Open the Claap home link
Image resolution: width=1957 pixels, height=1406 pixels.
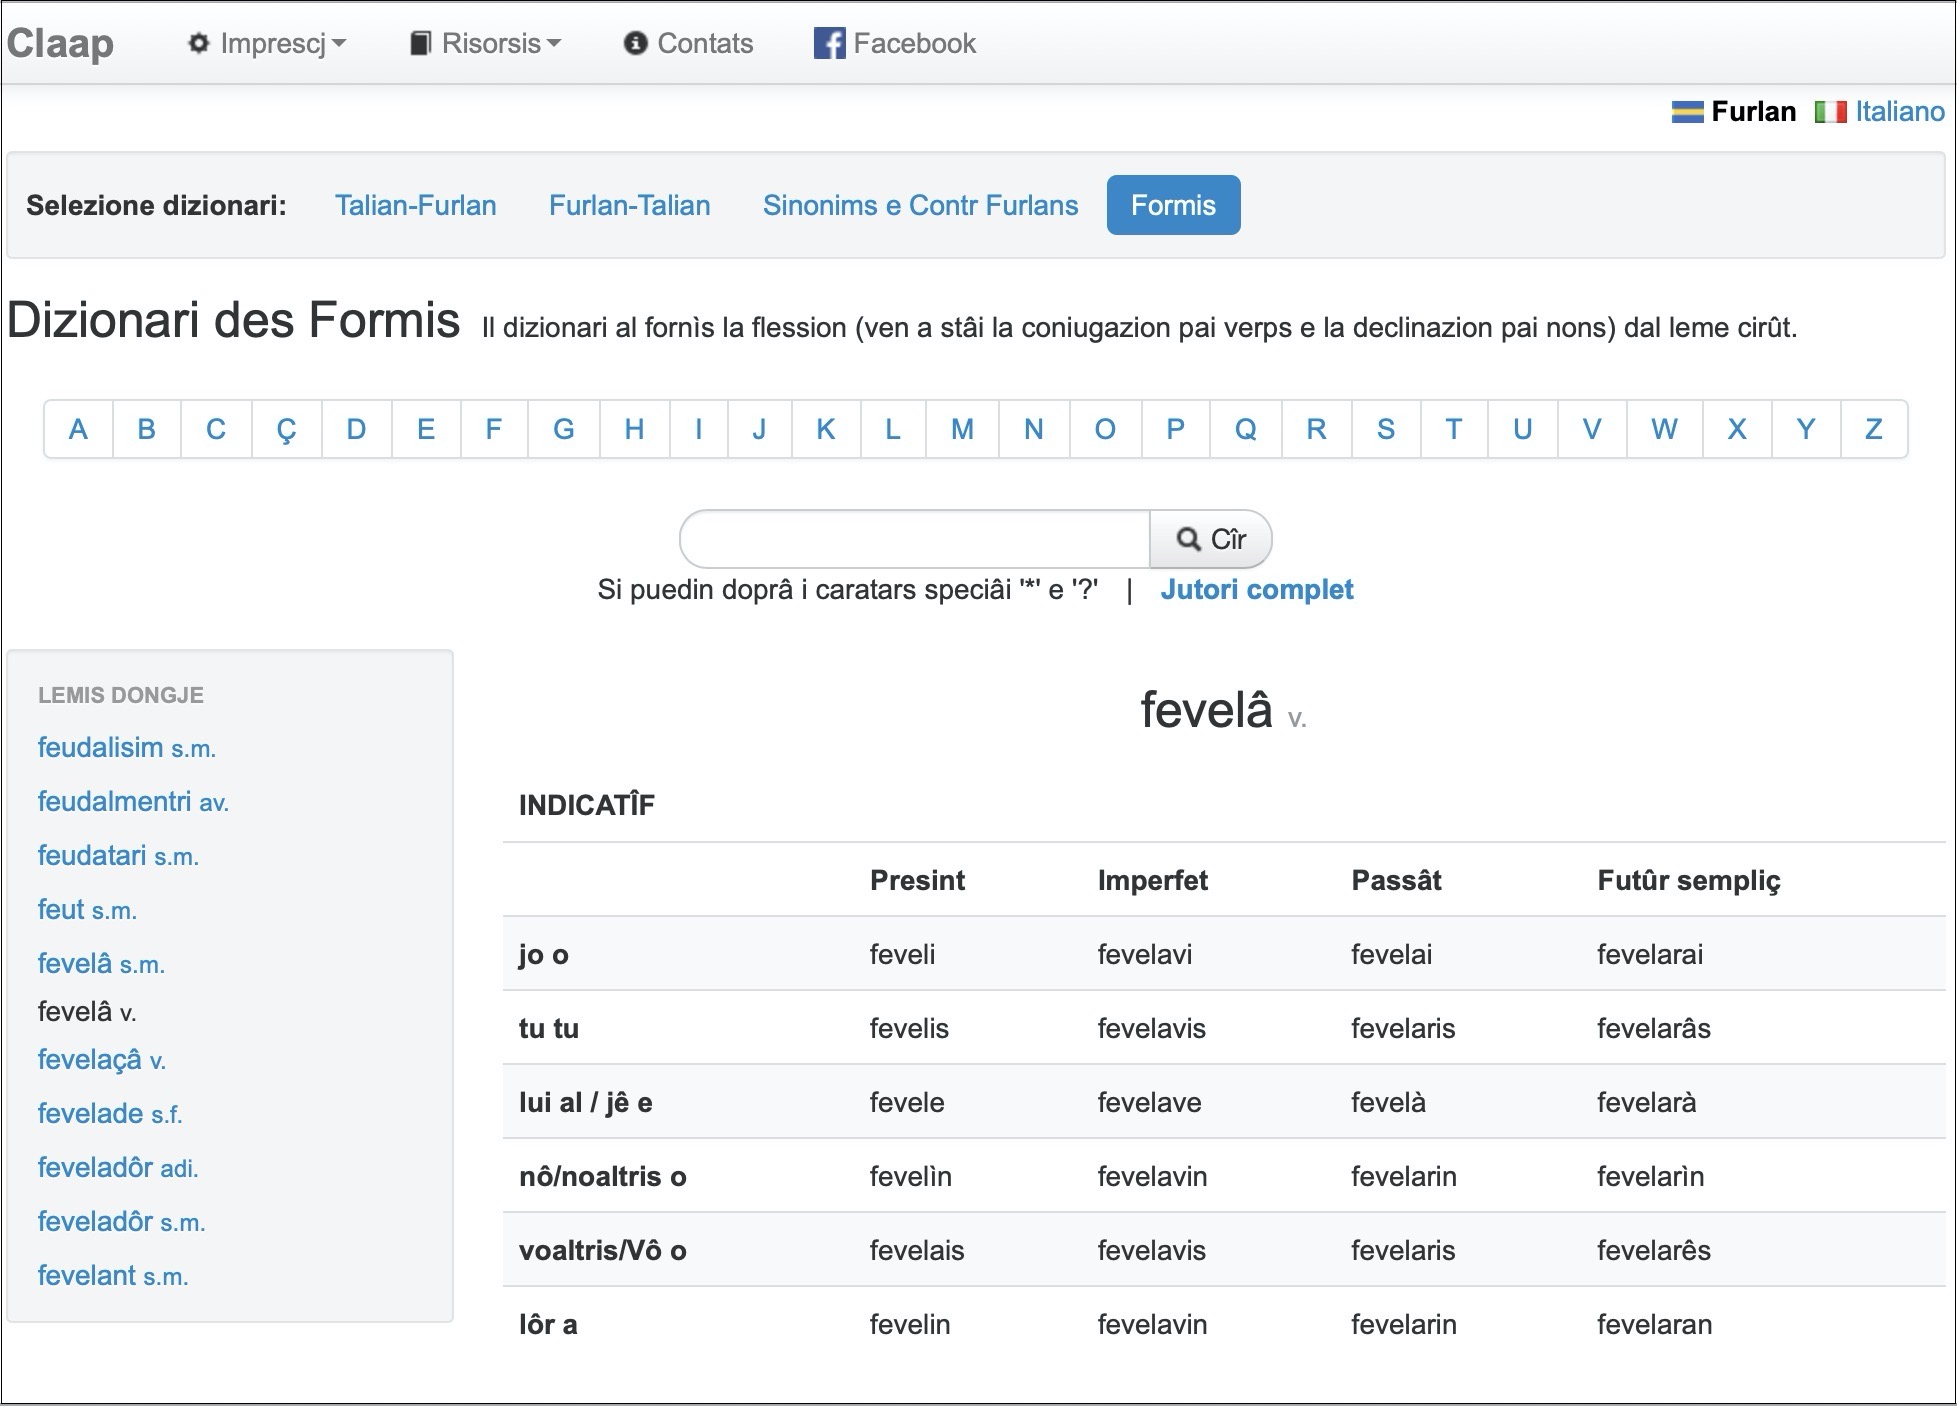(x=60, y=43)
